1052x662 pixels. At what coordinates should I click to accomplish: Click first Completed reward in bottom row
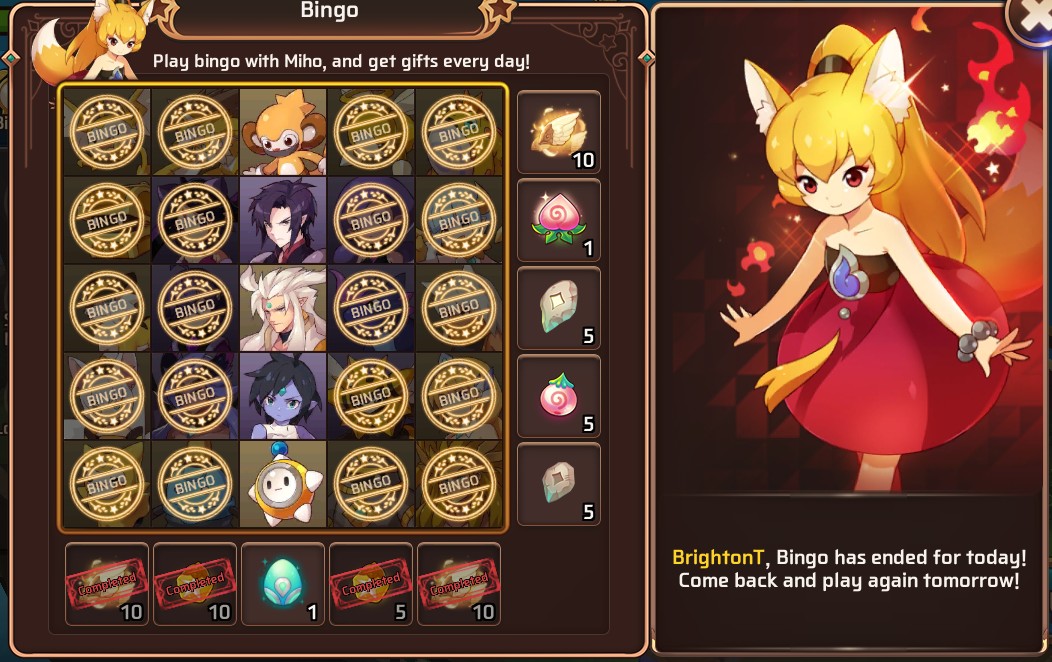107,584
